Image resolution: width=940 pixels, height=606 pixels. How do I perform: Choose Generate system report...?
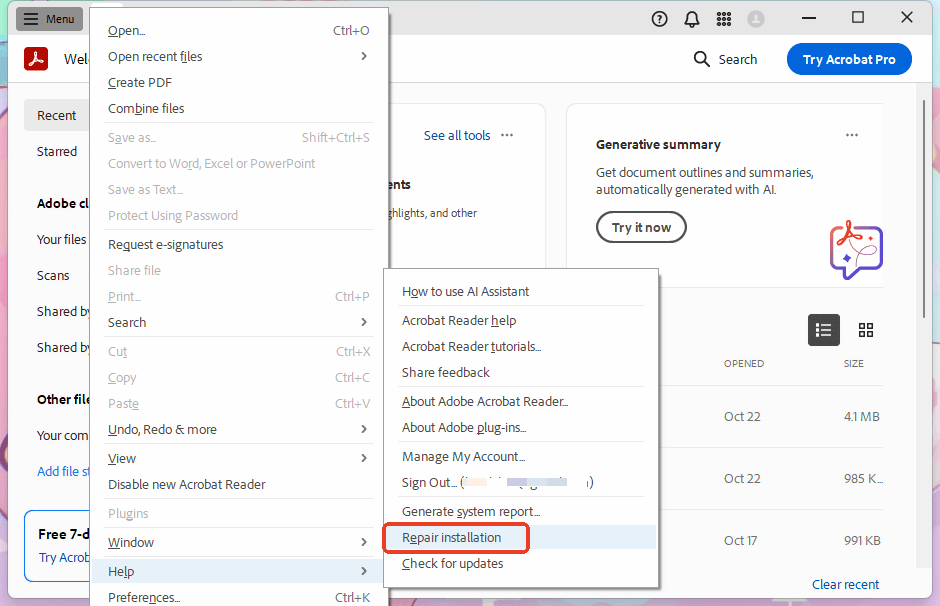tap(520, 511)
